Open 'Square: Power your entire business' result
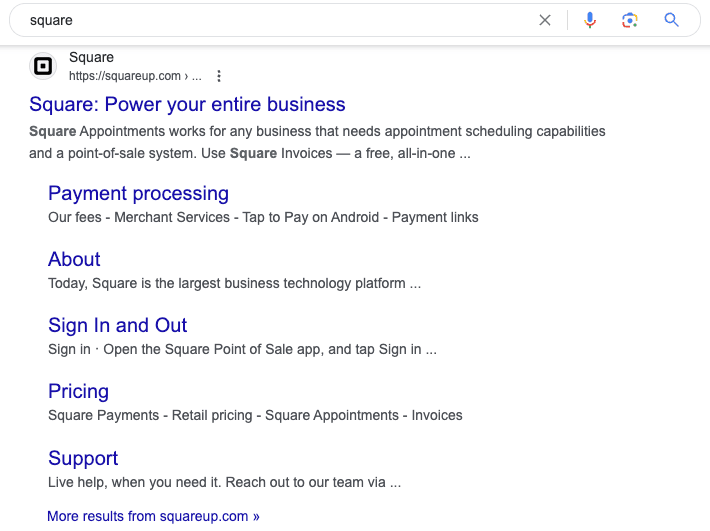The image size is (710, 531). pyautogui.click(x=187, y=104)
